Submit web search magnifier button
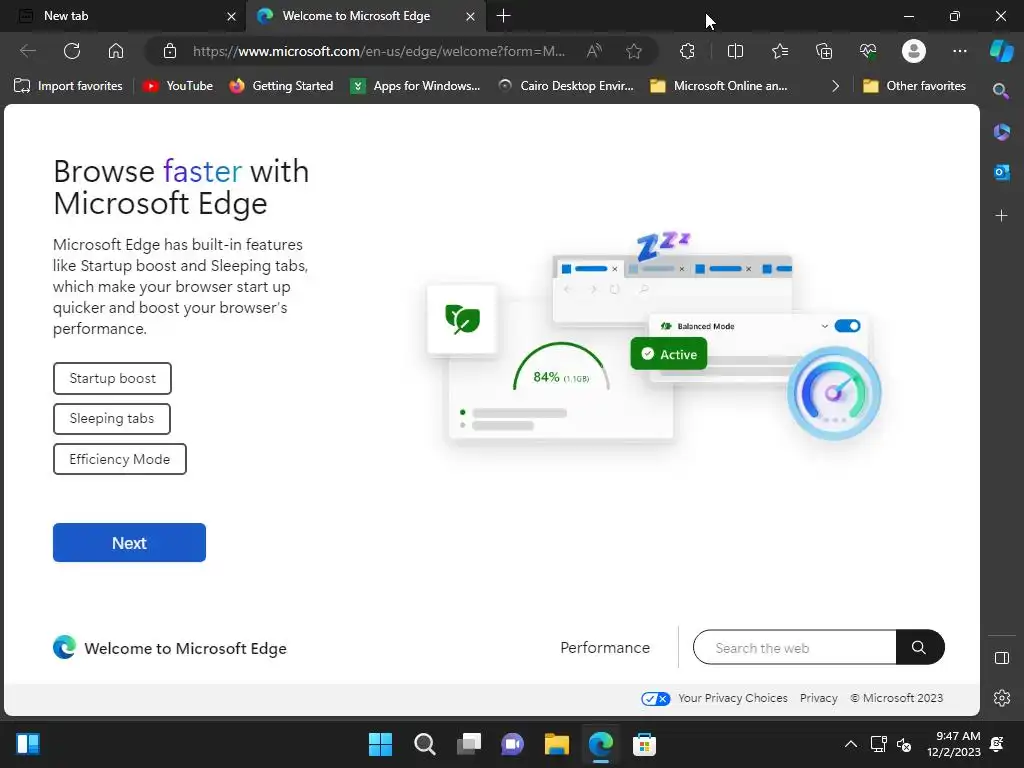Image resolution: width=1024 pixels, height=768 pixels. pyautogui.click(x=920, y=647)
